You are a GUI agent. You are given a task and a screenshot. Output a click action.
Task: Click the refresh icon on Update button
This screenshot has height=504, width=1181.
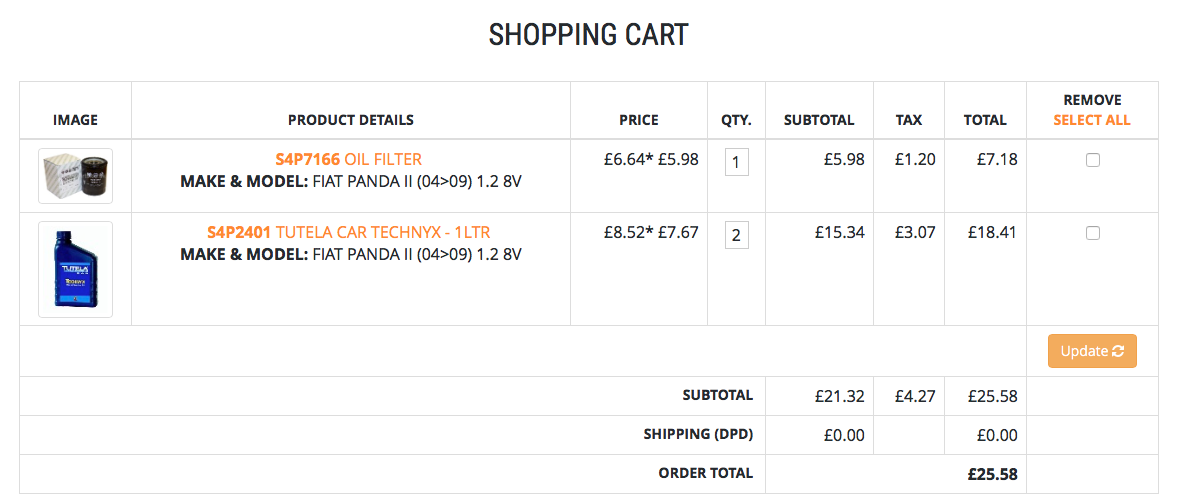click(x=1118, y=351)
